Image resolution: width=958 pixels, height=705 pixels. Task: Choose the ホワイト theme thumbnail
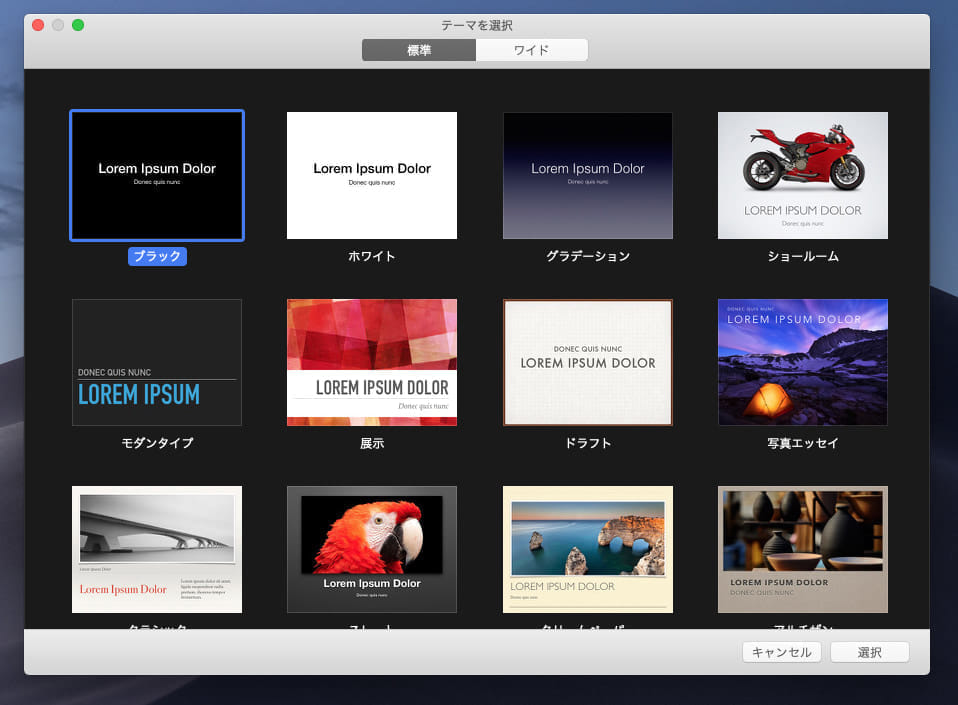click(x=372, y=175)
